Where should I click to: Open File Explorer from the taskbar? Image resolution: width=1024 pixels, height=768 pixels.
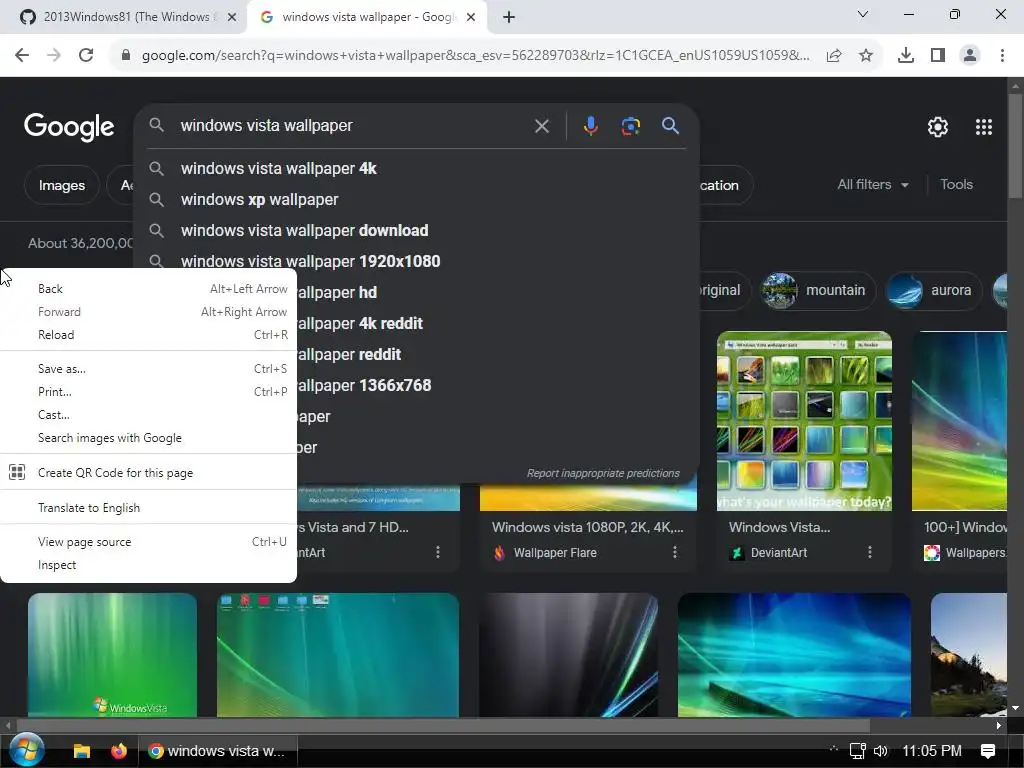coord(82,751)
